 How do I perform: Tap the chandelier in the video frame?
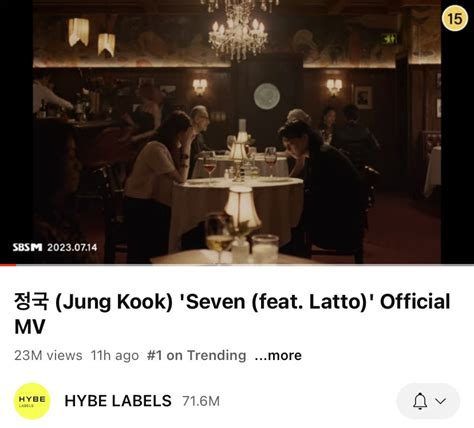click(x=239, y=30)
